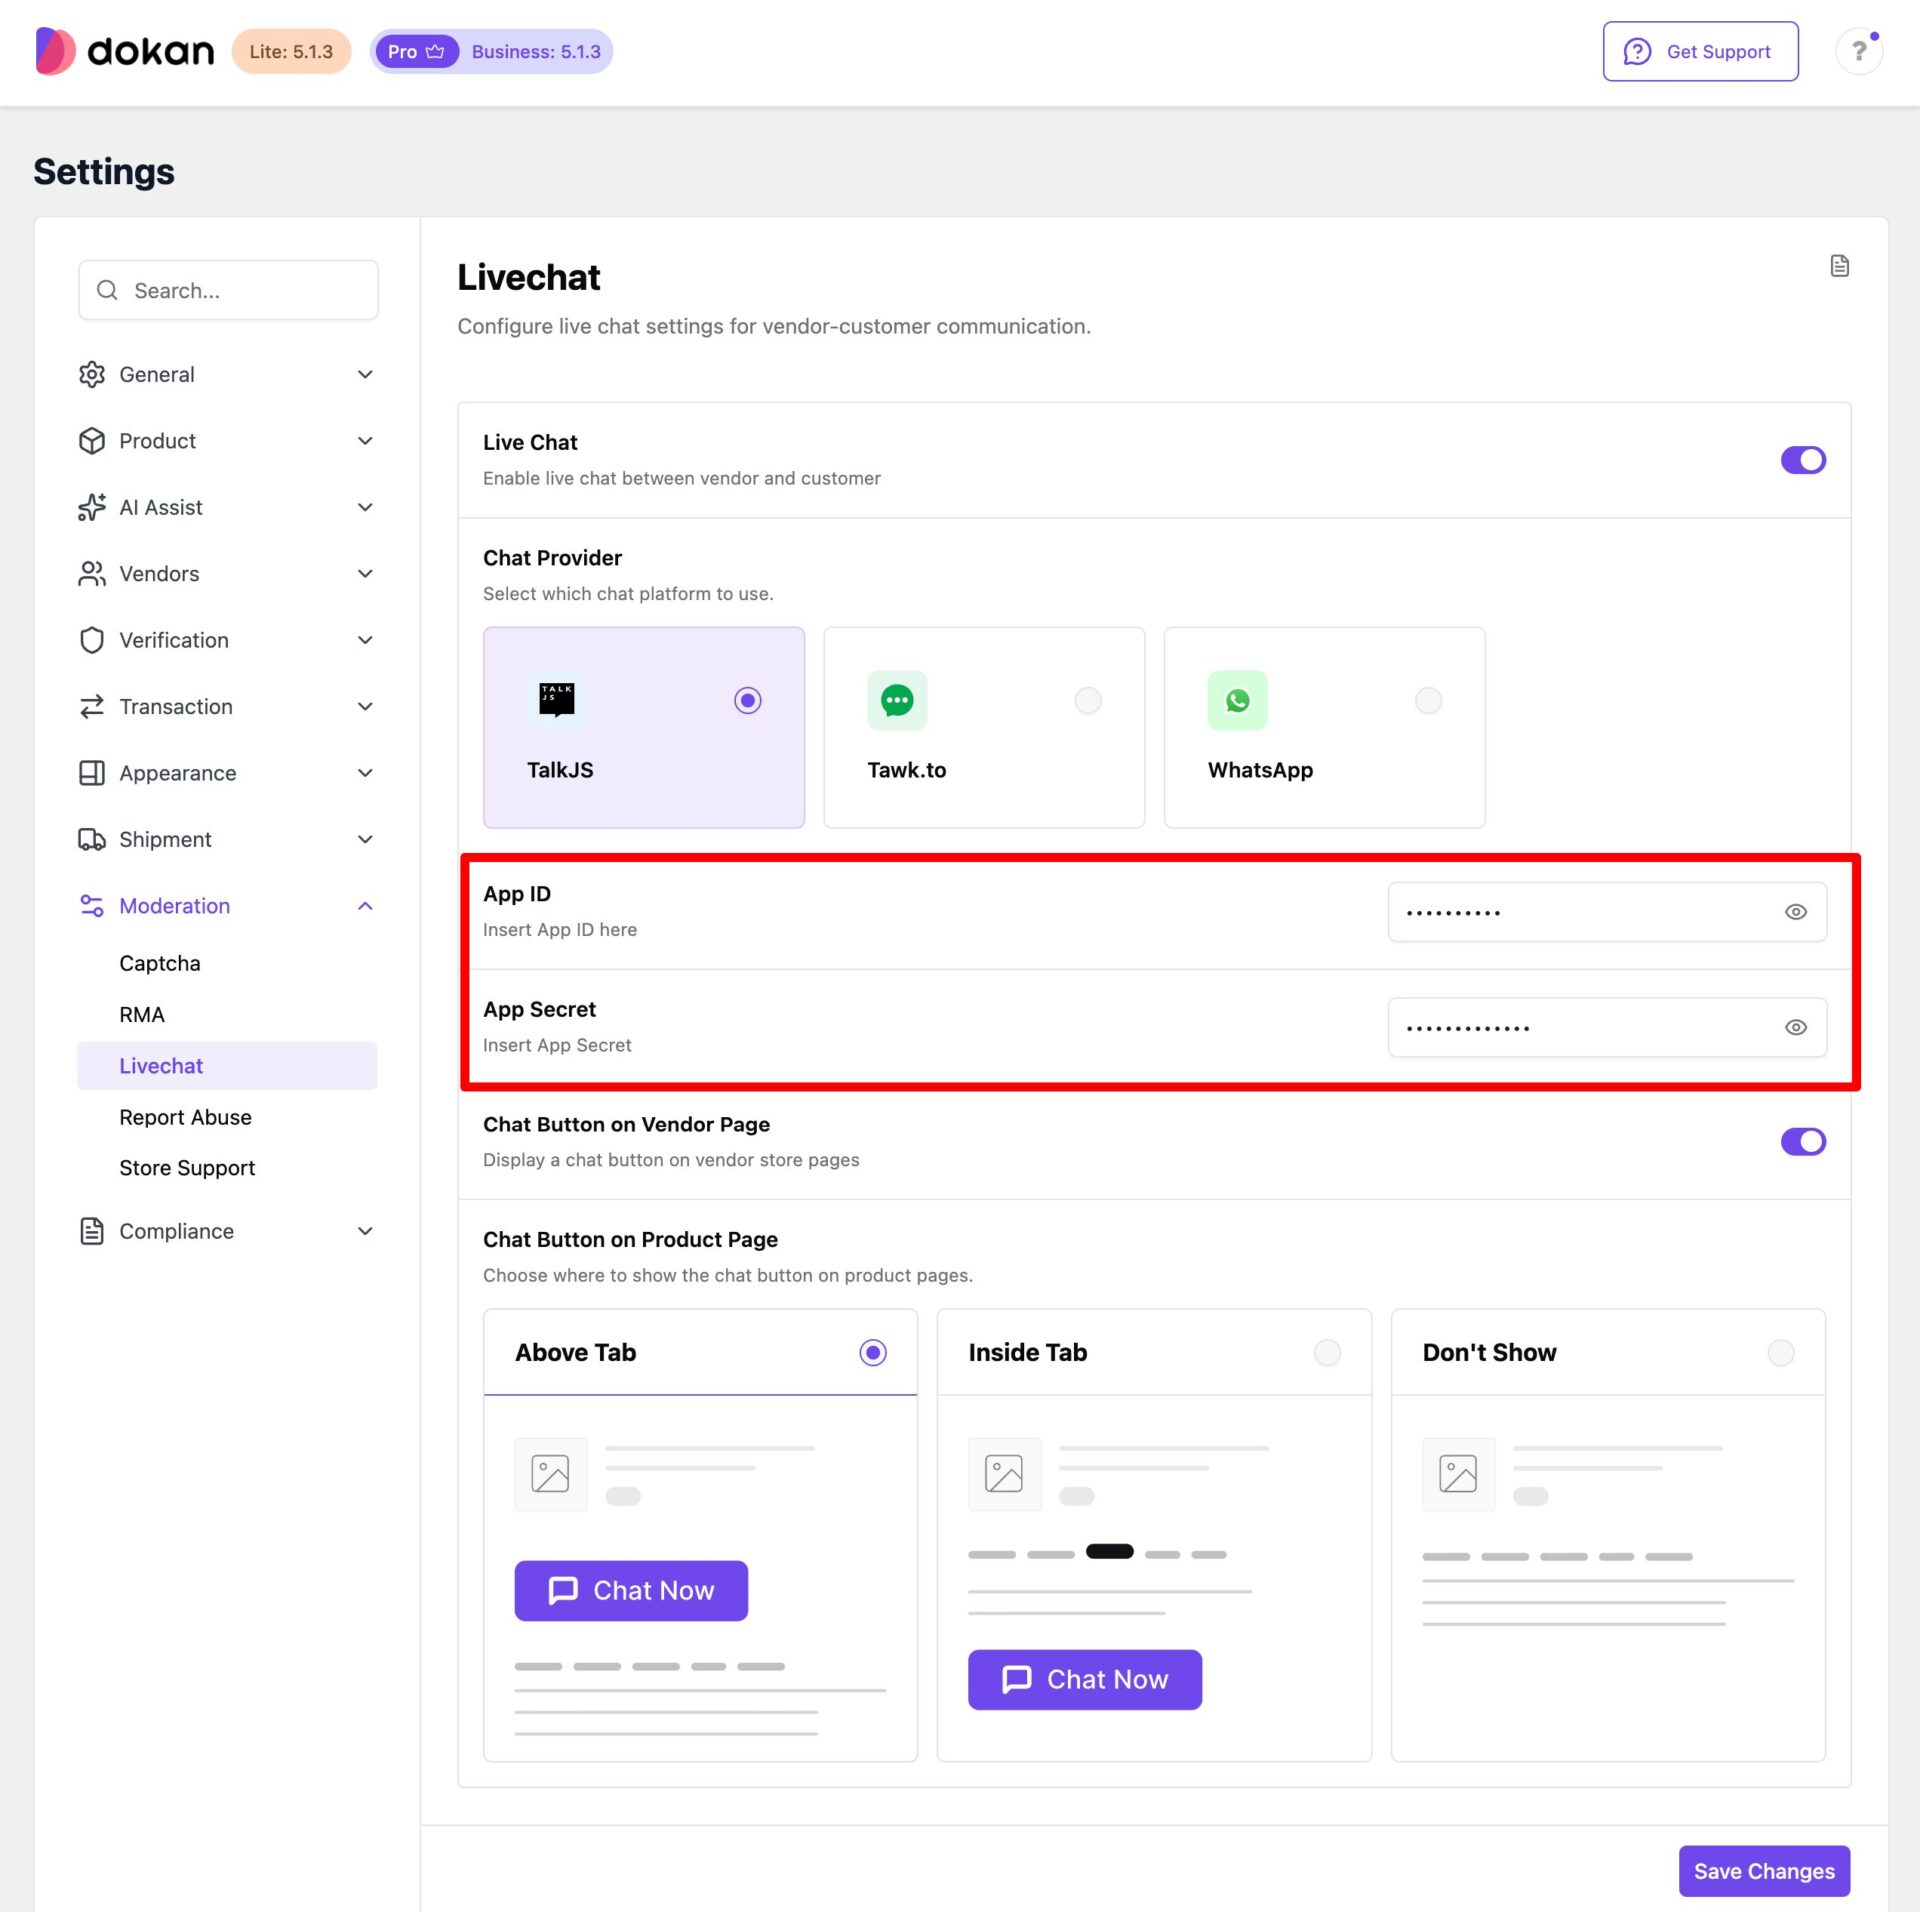Expand the Product section chevron
Screen dimensions: 1920x1912
pyautogui.click(x=365, y=441)
